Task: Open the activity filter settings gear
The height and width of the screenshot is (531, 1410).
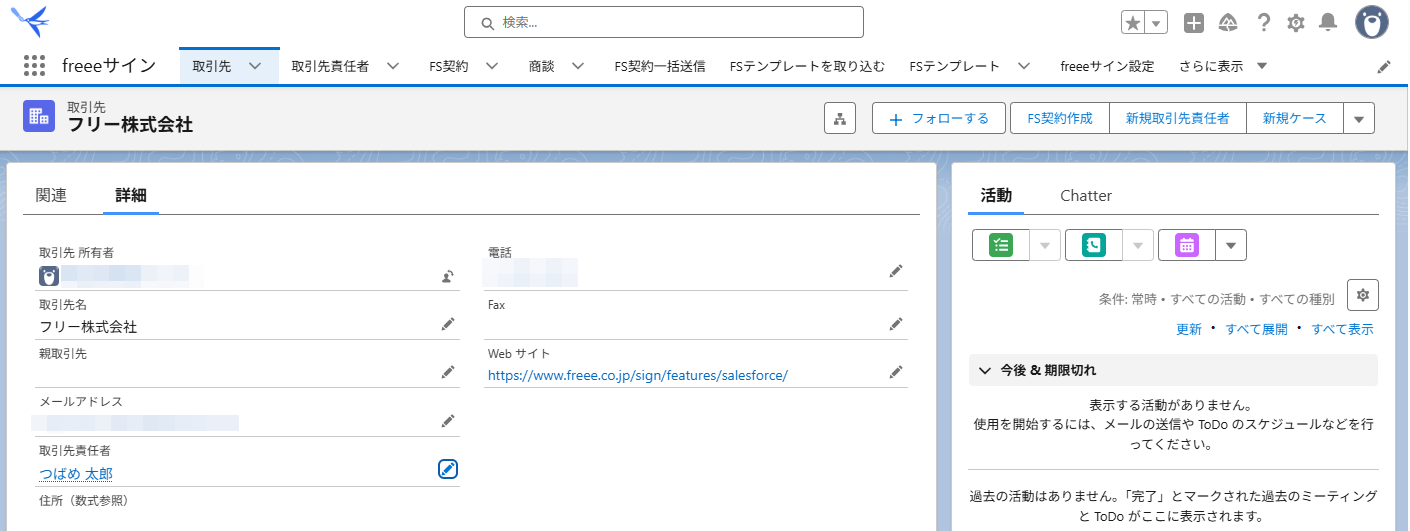Action: click(1363, 295)
